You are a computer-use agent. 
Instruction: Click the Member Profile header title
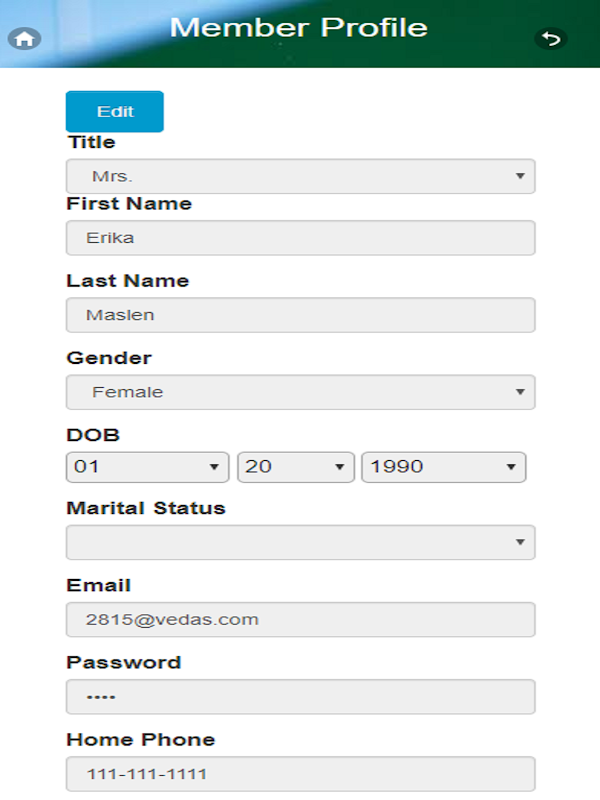click(299, 28)
